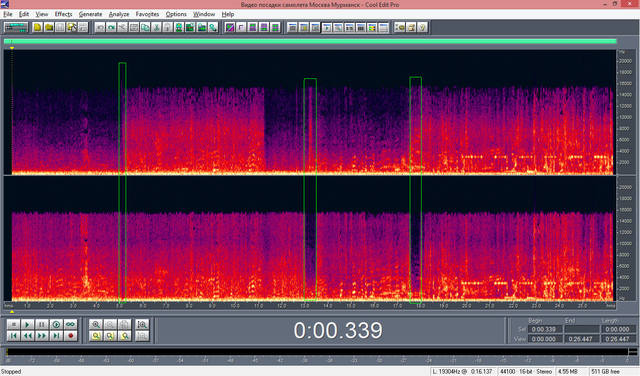Create a new file with the yellow page icon
Screen dimensions: 640x376
[38, 27]
